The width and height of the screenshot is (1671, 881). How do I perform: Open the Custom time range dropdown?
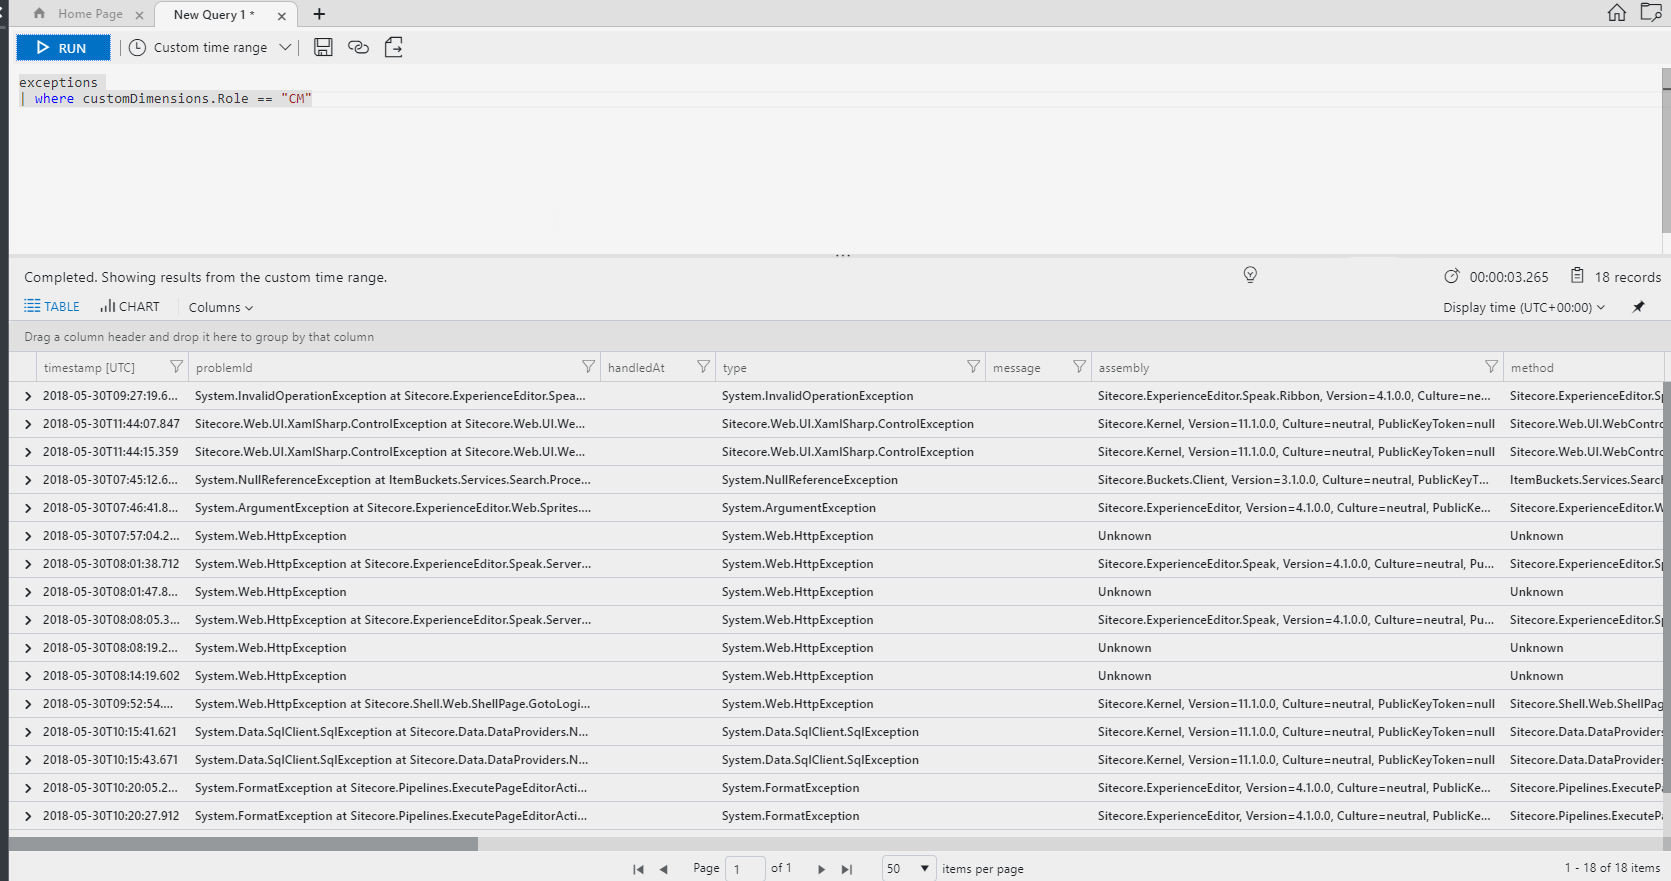point(211,47)
